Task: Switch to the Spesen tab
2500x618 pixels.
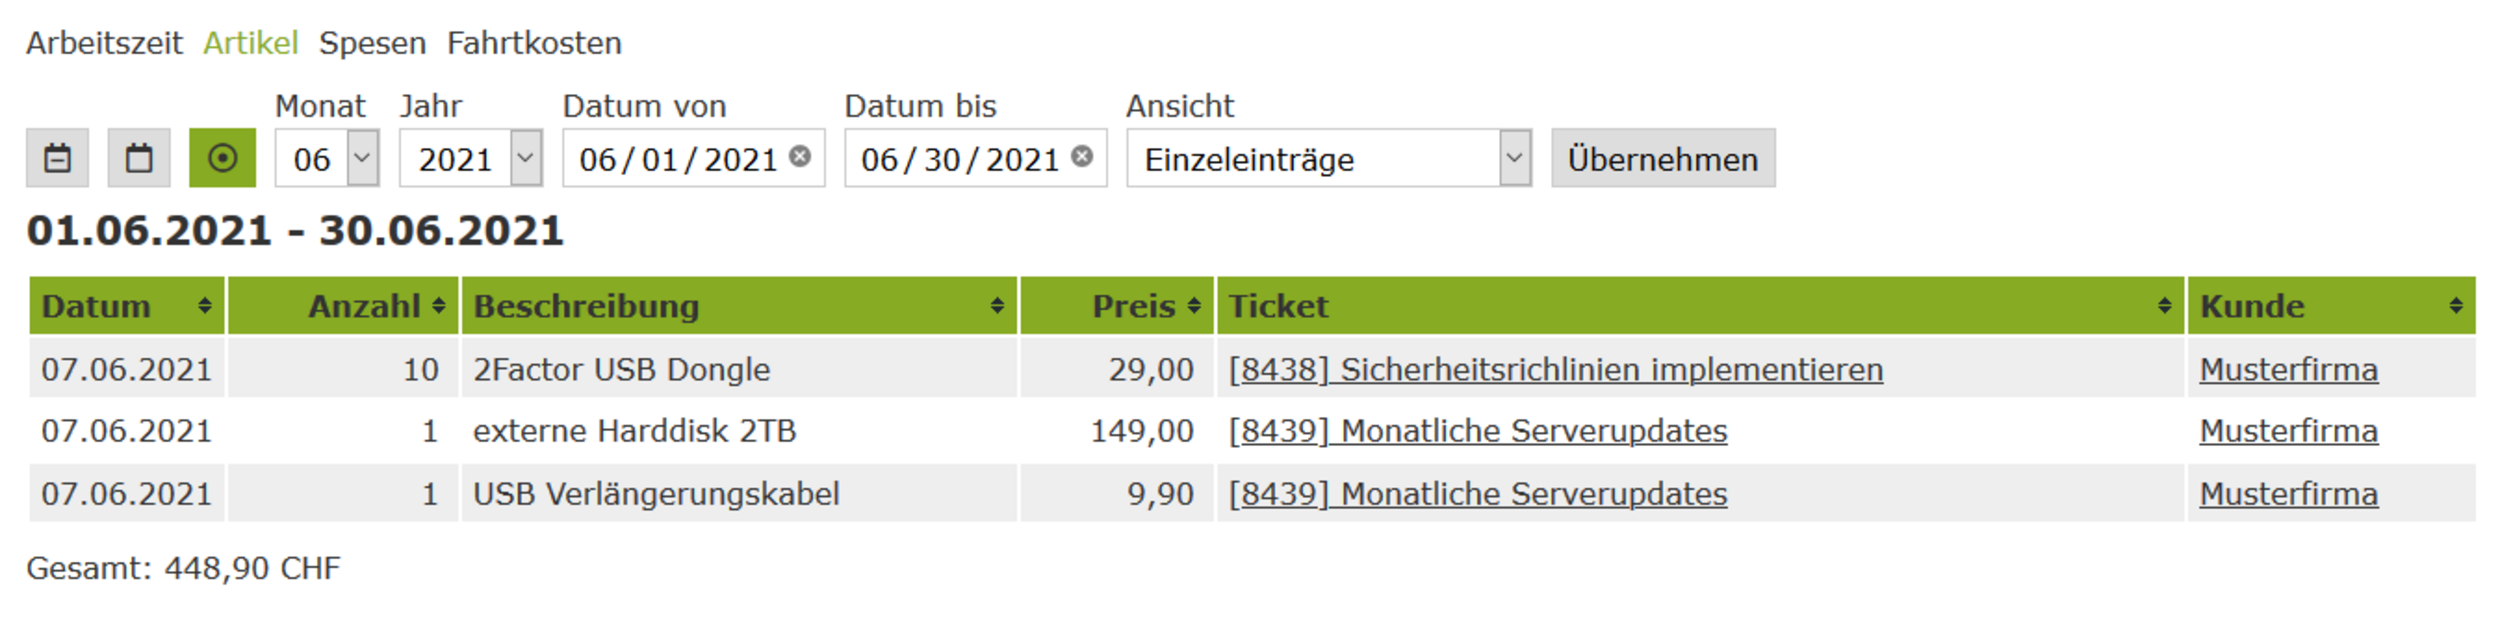Action: [372, 43]
